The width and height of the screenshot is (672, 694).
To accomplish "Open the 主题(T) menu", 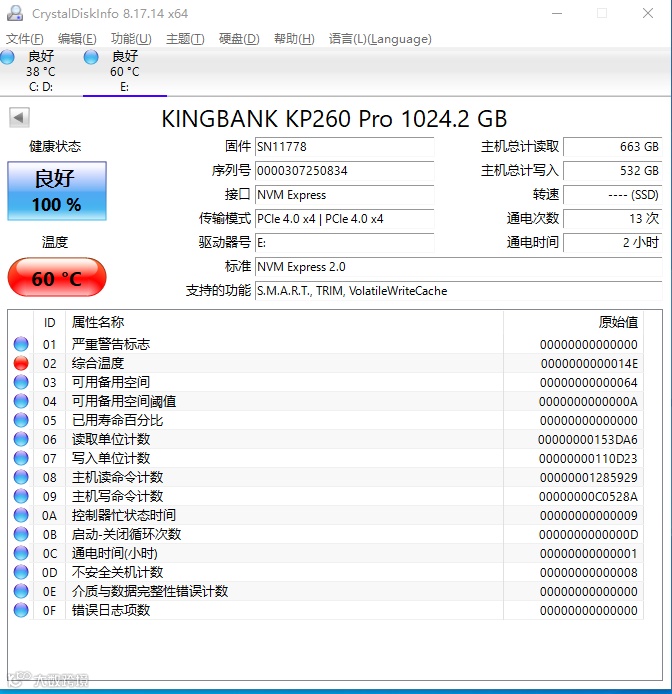I will point(185,39).
